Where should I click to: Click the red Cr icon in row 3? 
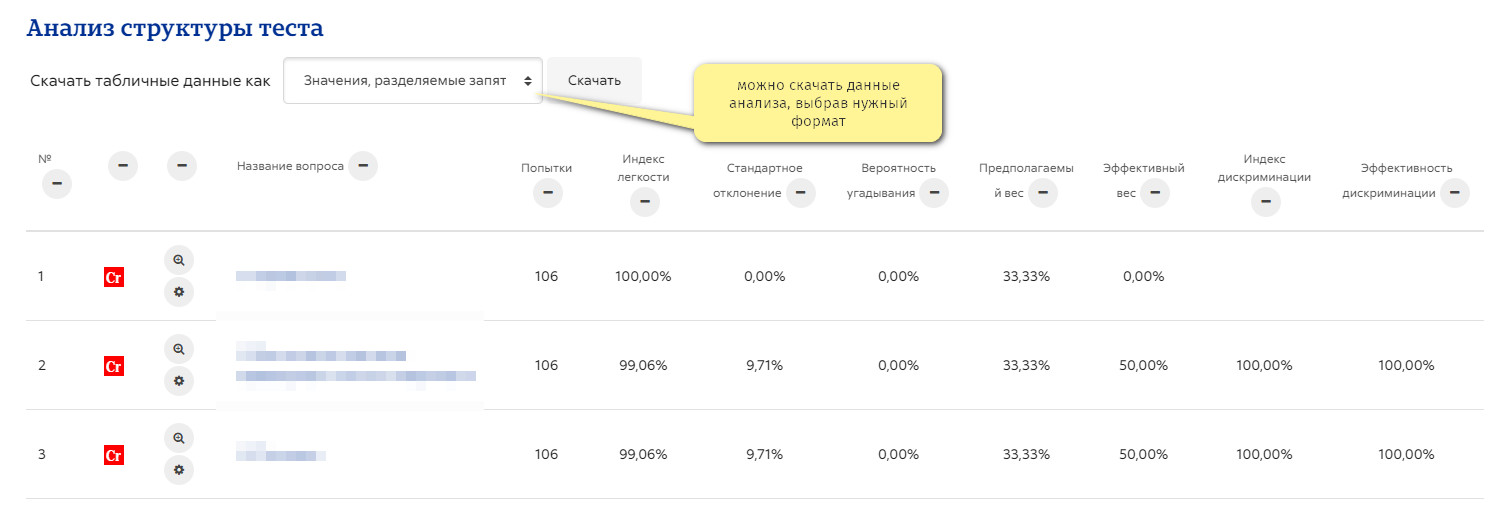coord(114,455)
